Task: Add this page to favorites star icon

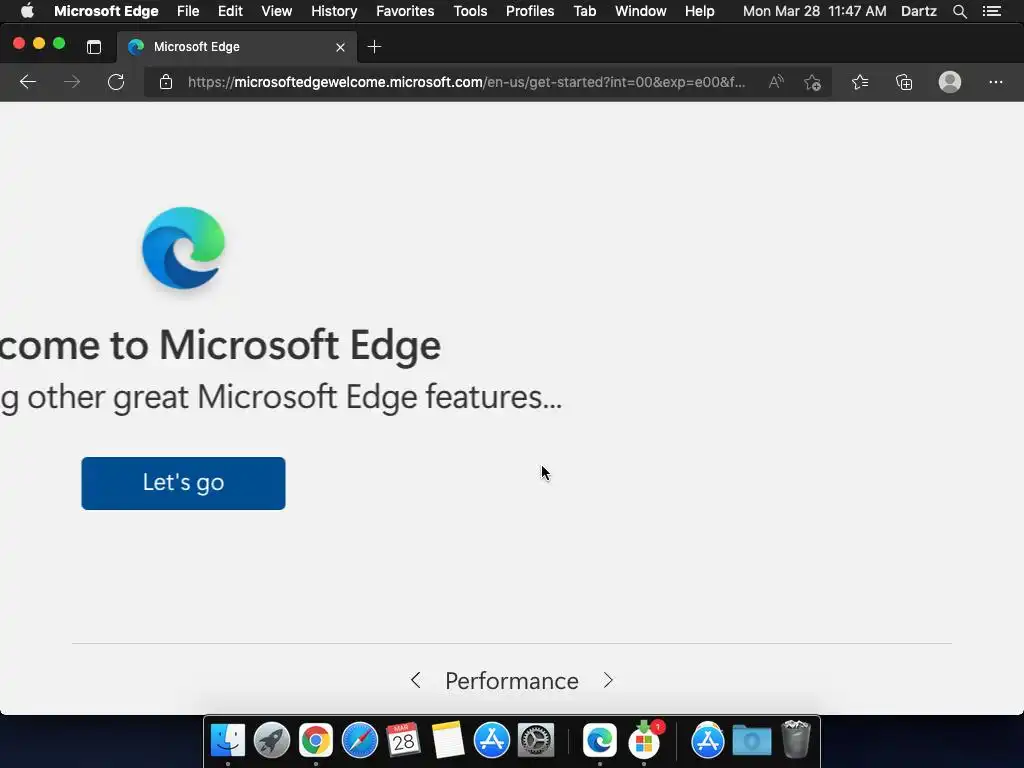Action: click(x=812, y=82)
